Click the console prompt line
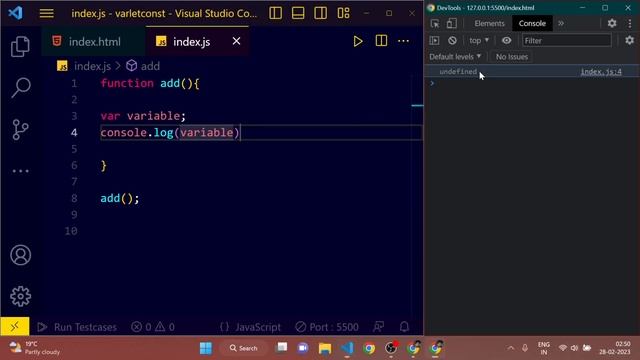 (x=532, y=83)
